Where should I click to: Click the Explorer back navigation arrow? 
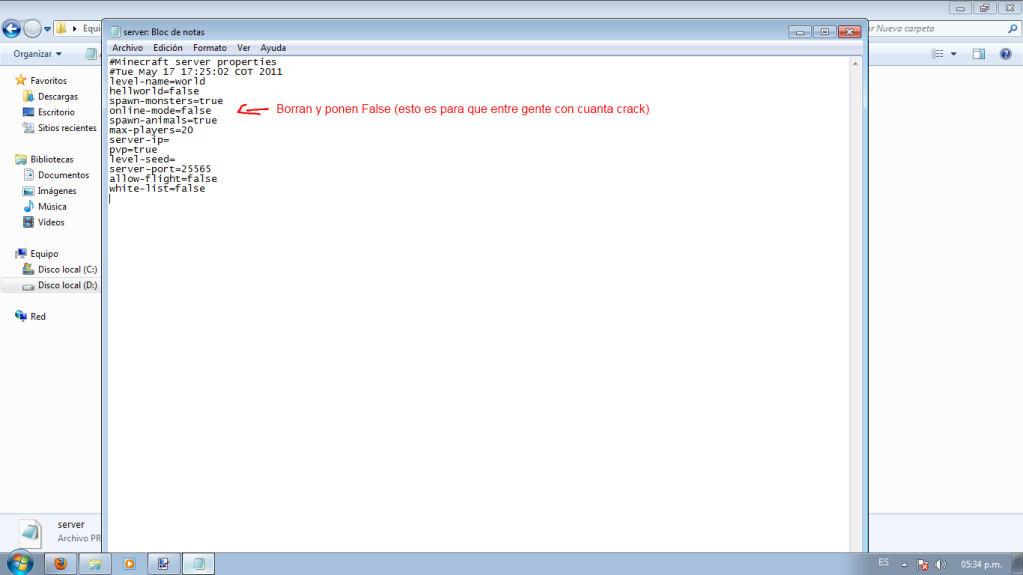[11, 29]
